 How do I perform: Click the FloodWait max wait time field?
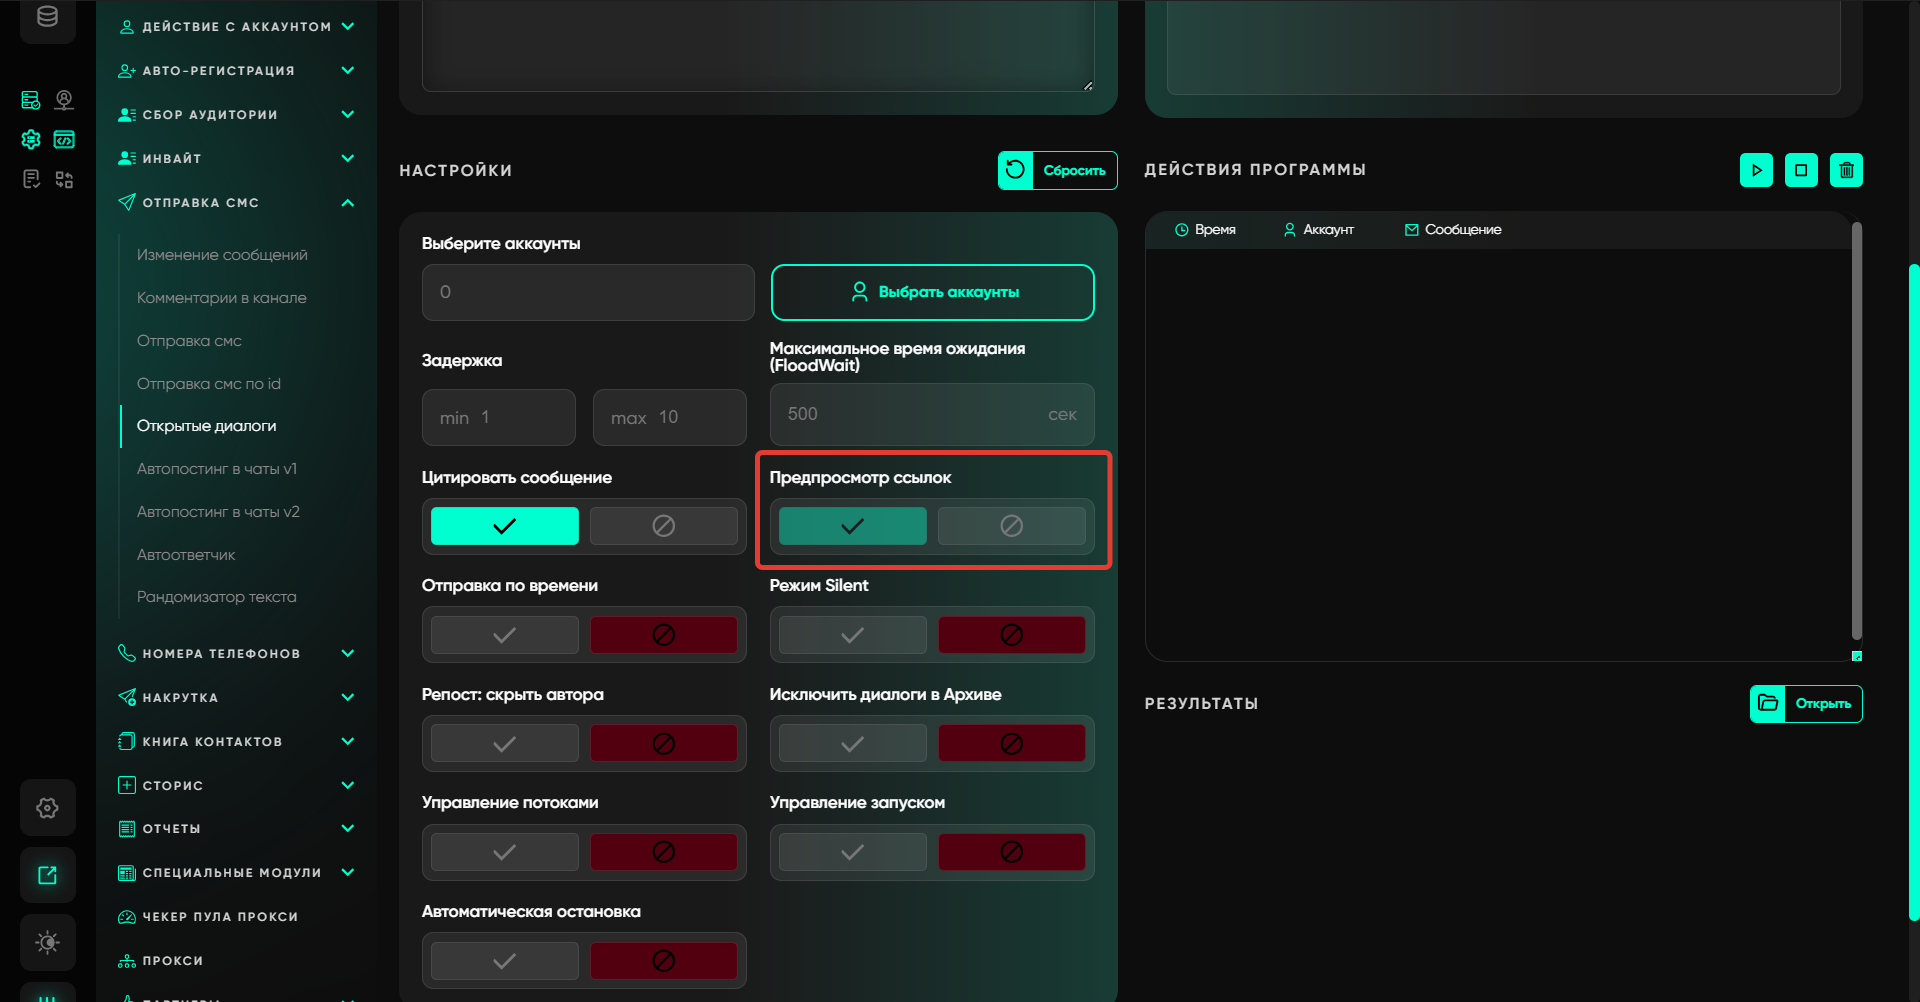coord(910,414)
